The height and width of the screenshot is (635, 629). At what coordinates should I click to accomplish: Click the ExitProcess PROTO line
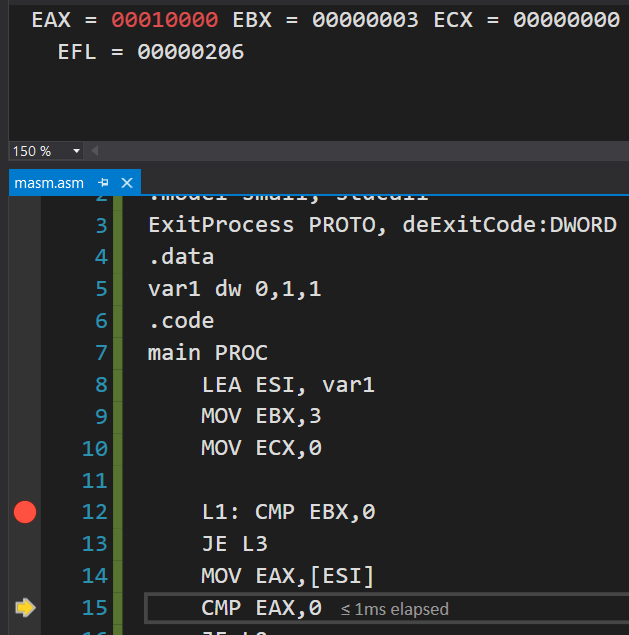382,225
